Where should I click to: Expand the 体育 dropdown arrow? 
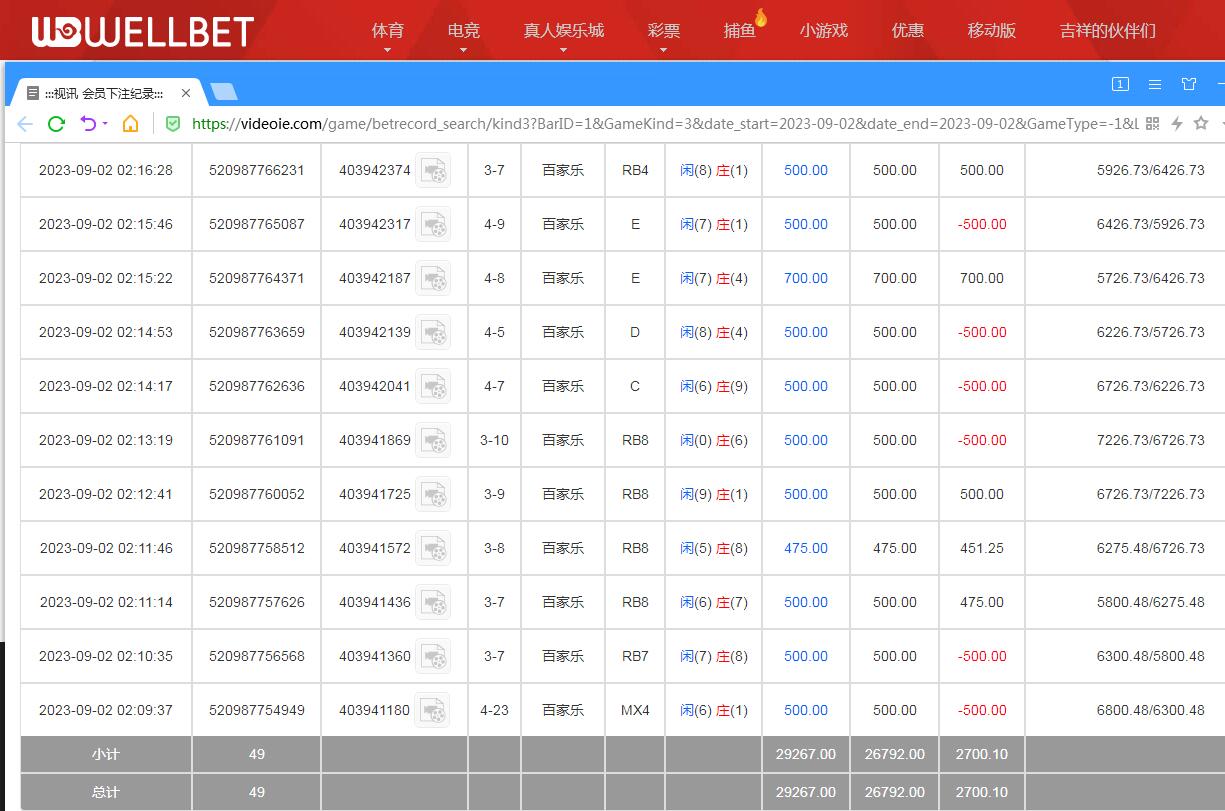[388, 49]
